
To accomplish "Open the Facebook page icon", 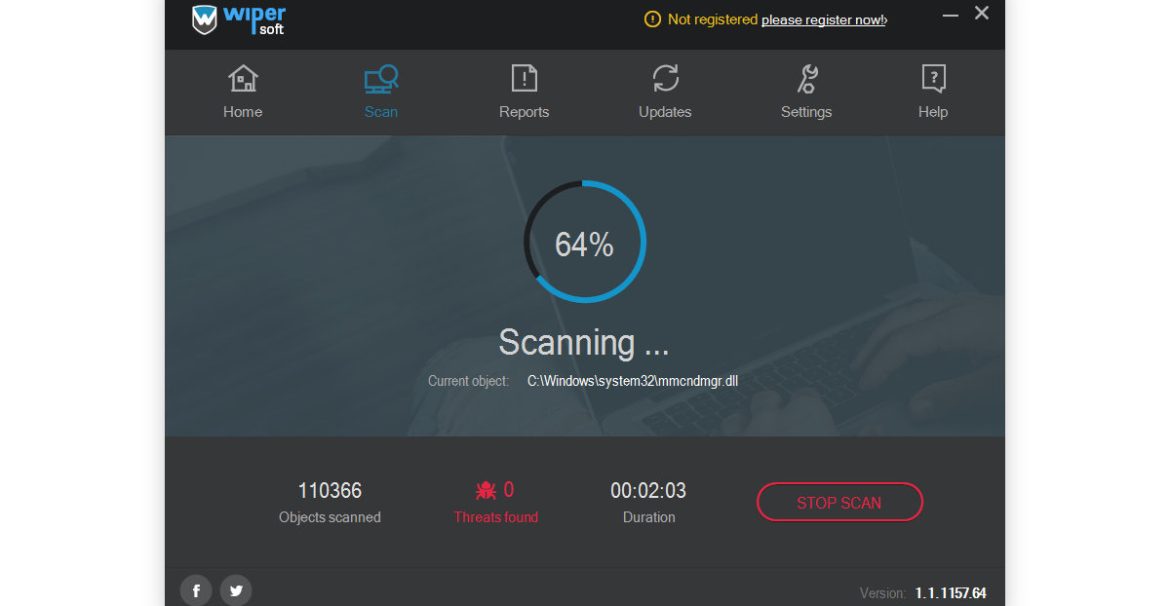I will (196, 590).
